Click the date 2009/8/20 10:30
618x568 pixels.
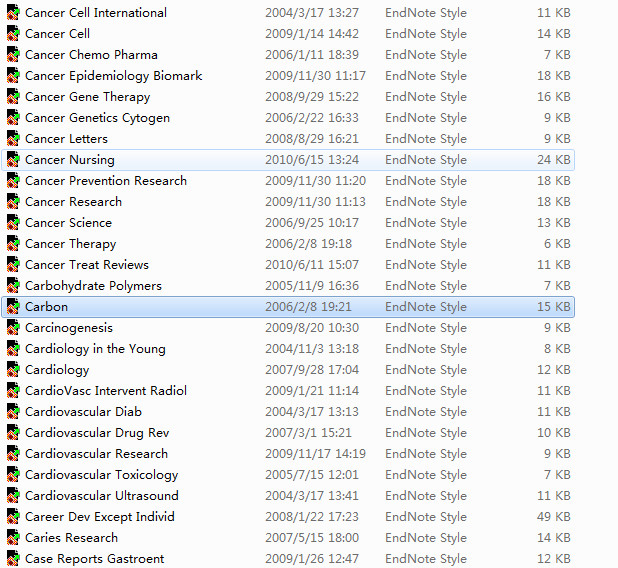tap(312, 328)
